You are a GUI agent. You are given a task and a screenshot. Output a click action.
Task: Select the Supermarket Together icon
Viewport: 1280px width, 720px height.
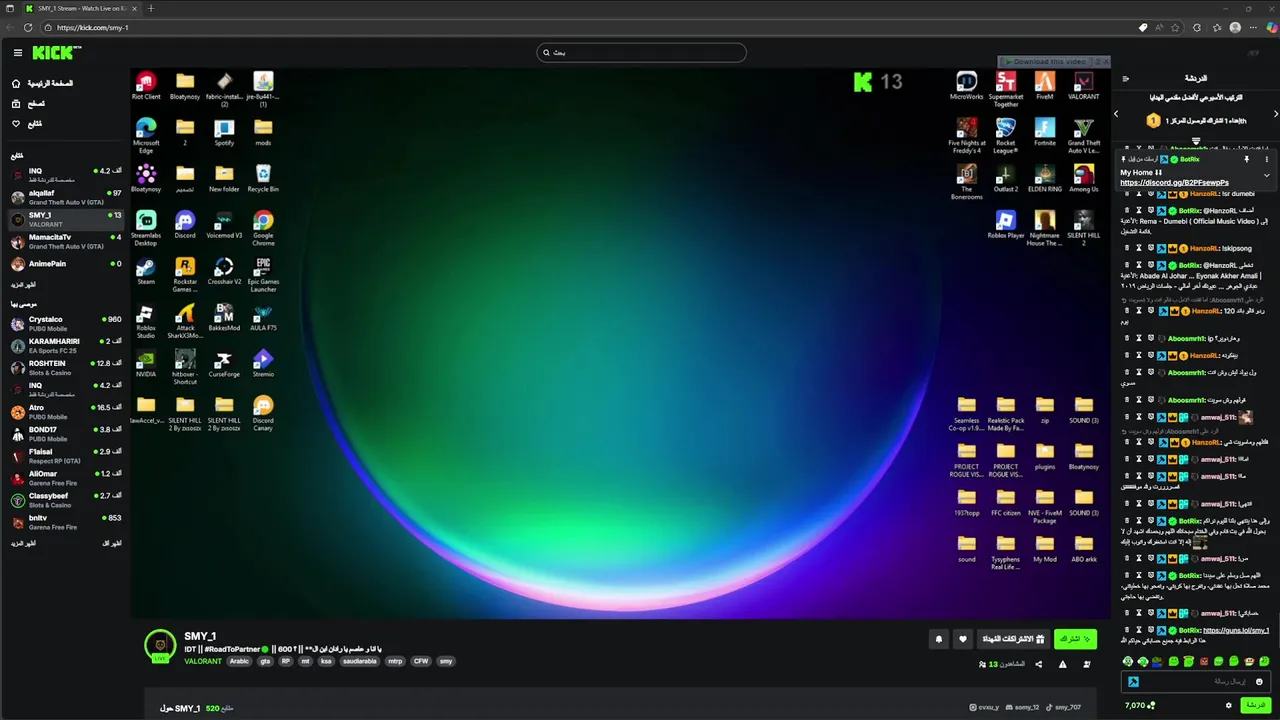point(1006,89)
